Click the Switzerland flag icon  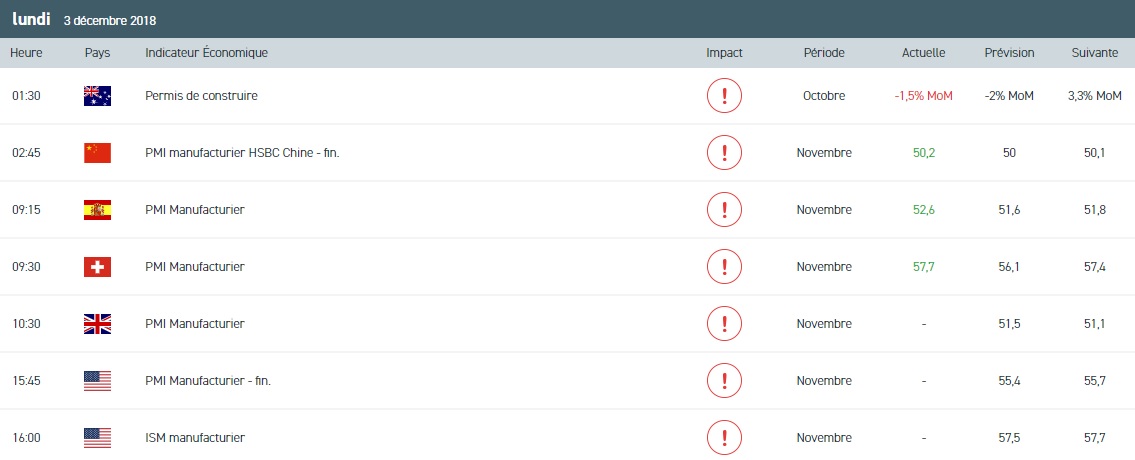click(98, 267)
